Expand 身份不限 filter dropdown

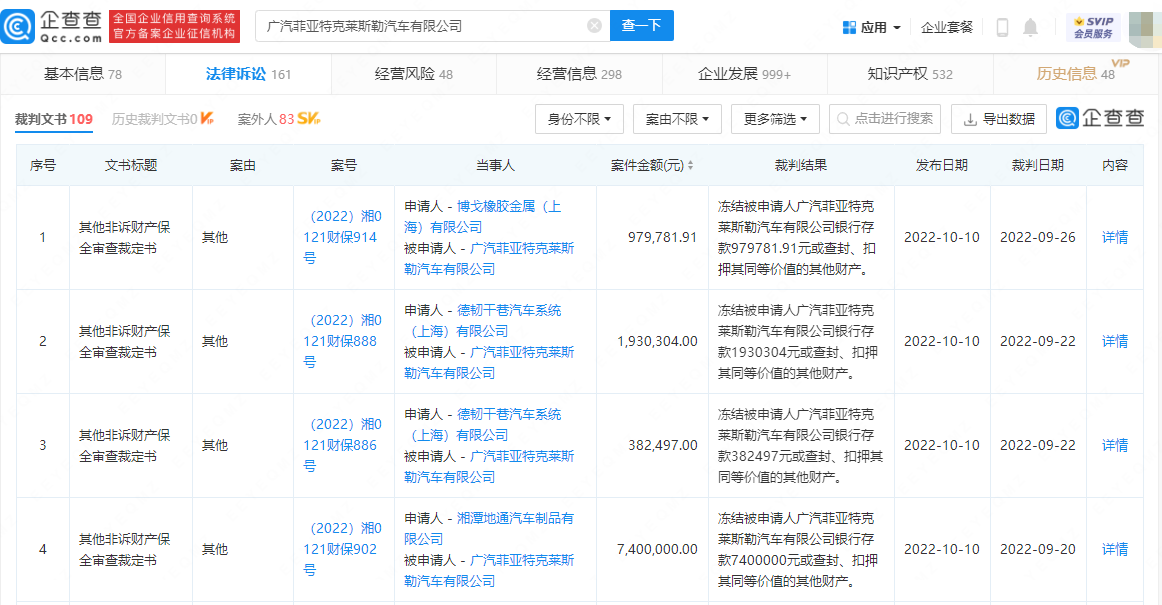point(580,119)
